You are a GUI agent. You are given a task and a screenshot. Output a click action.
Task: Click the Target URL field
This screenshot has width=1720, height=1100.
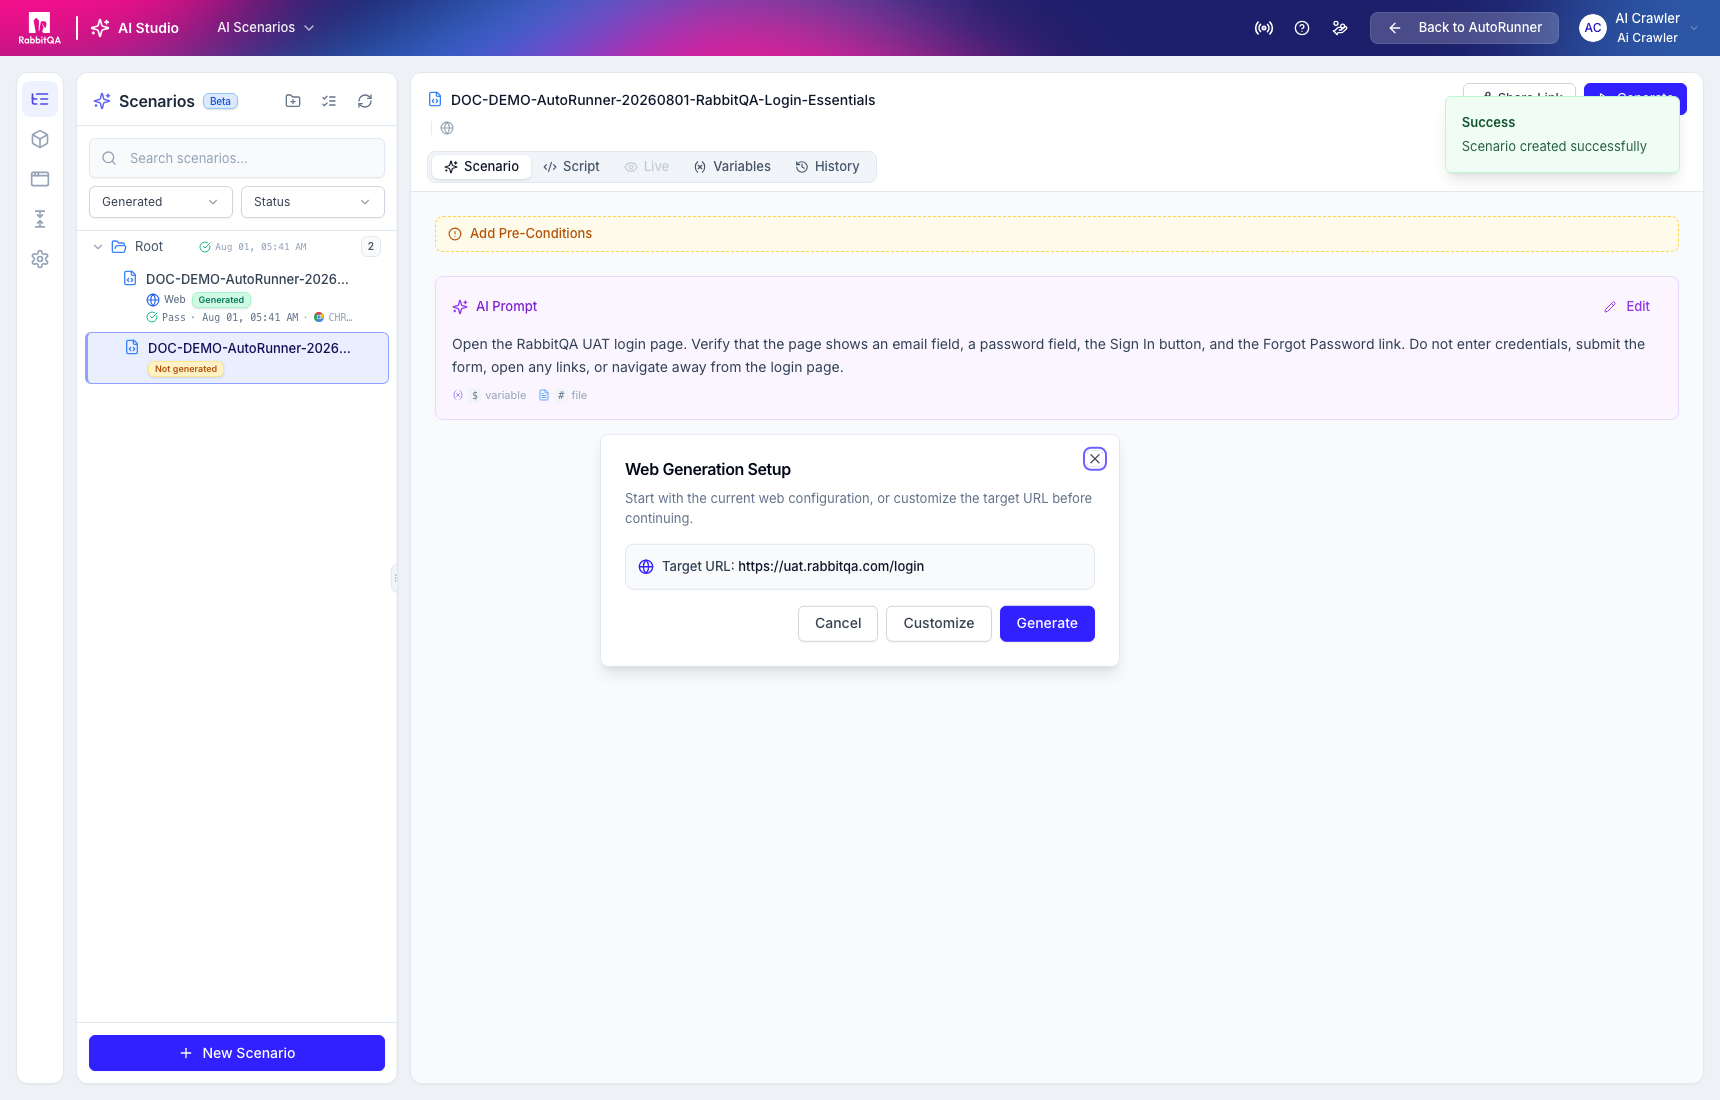pos(860,567)
